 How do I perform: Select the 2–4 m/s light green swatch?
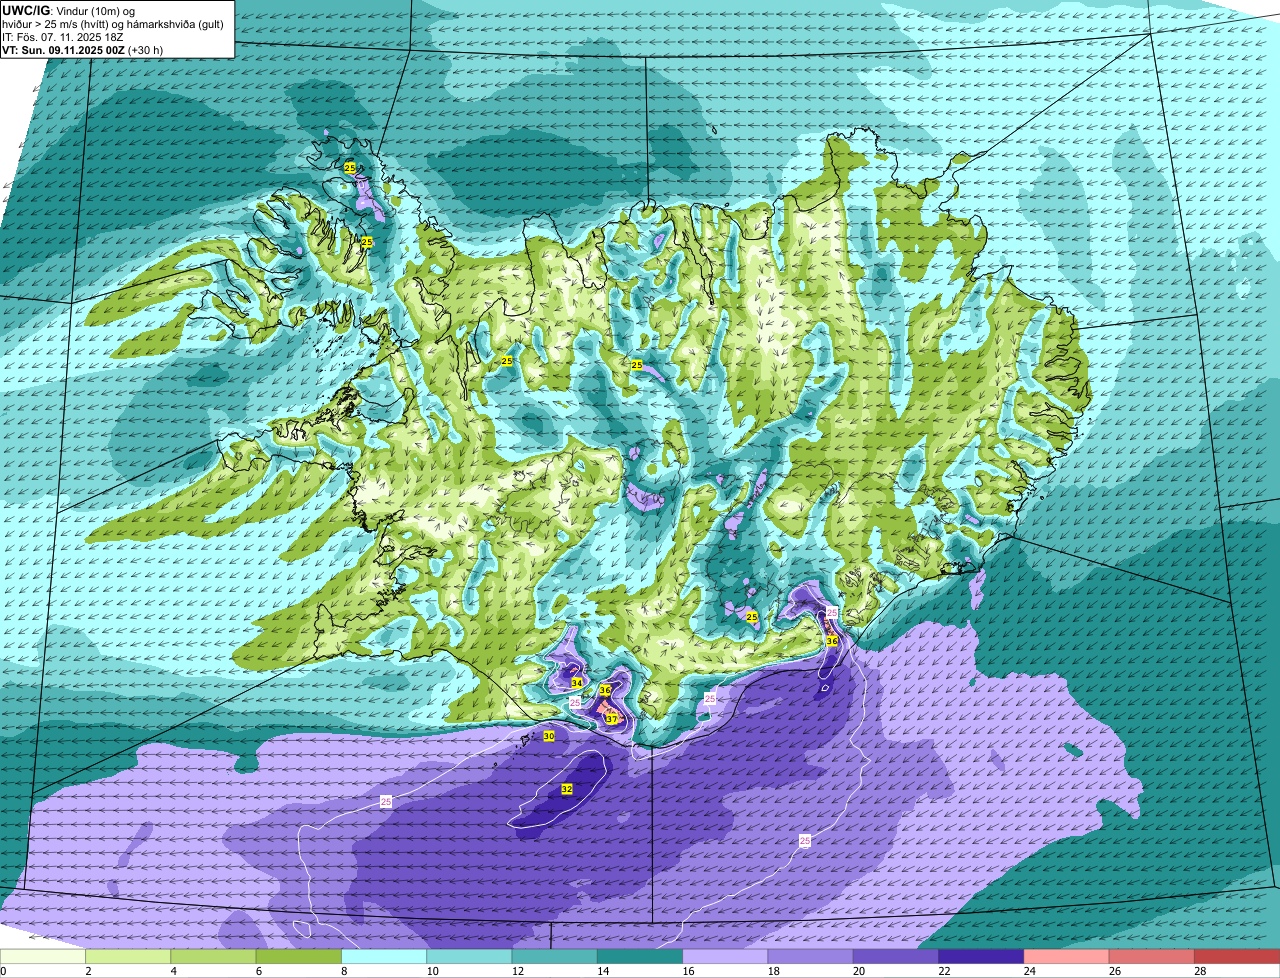(128, 957)
